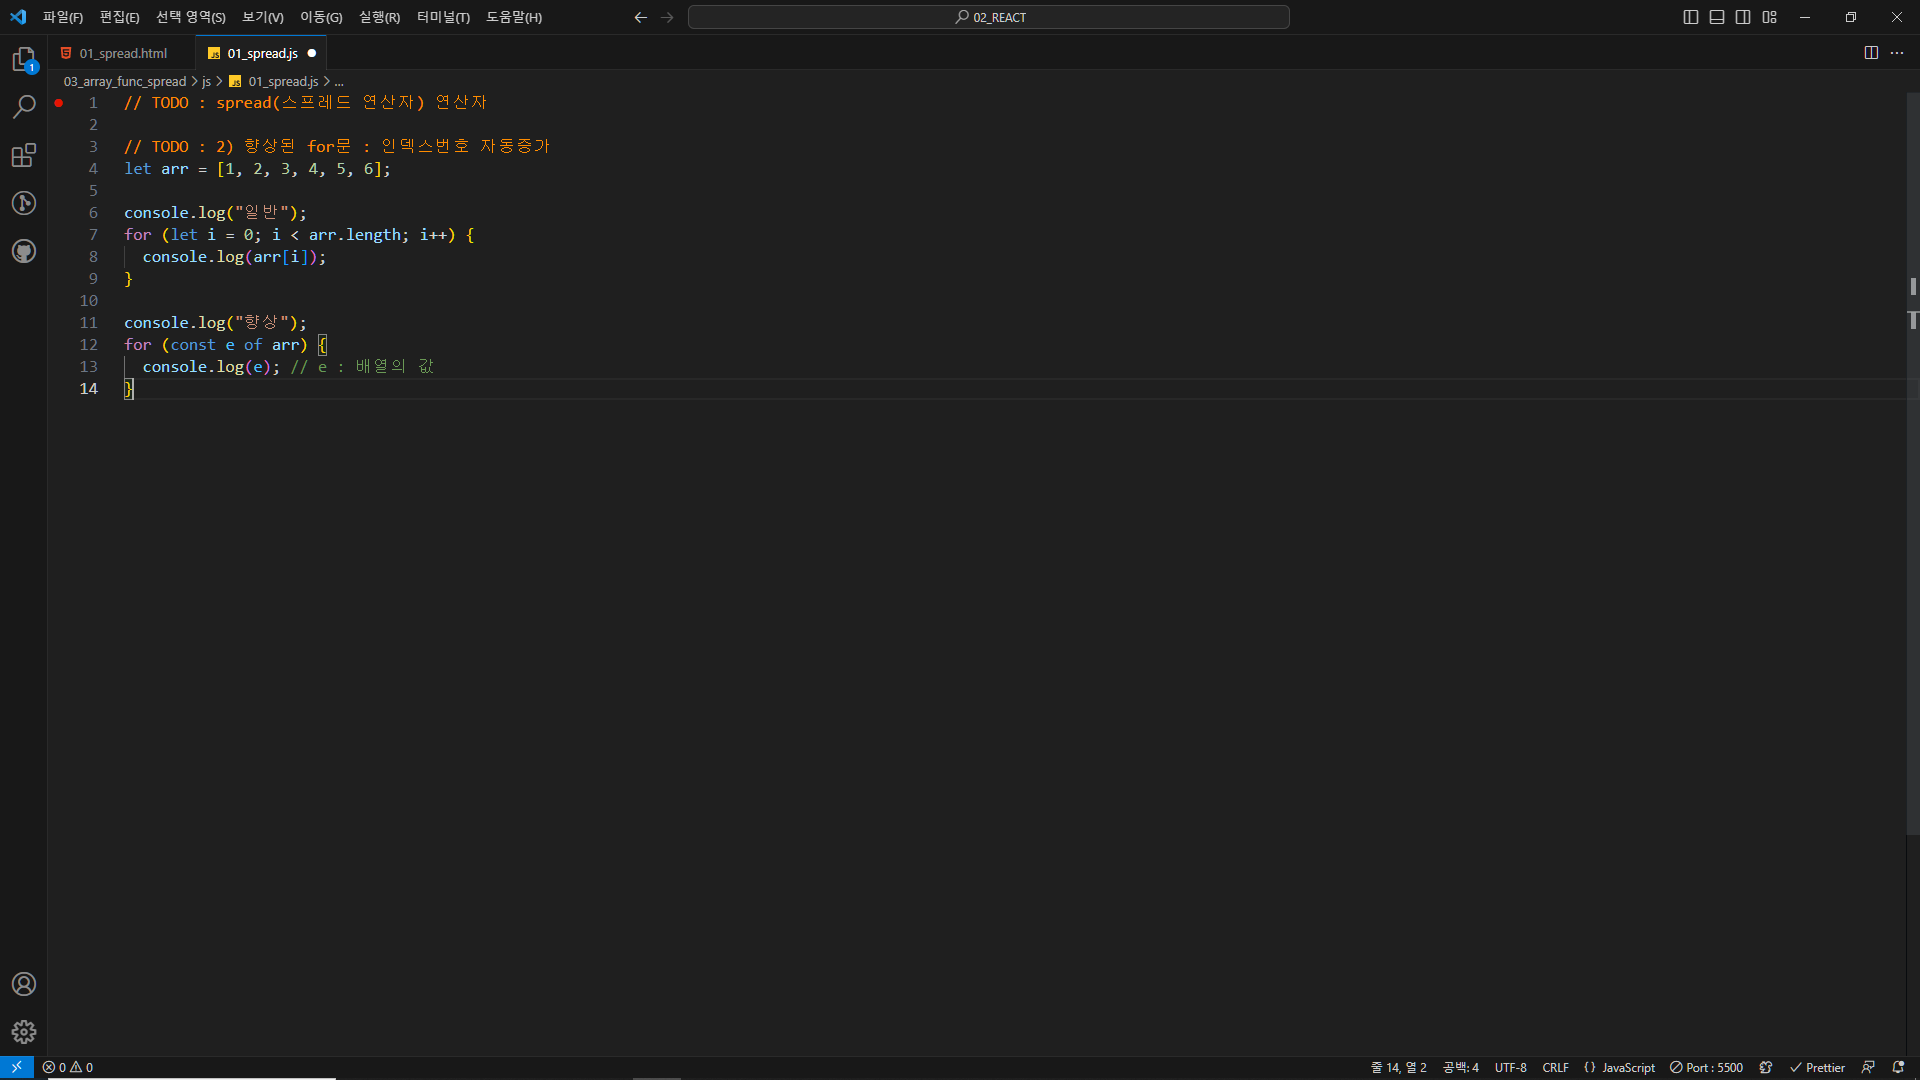Image resolution: width=1920 pixels, height=1080 pixels.
Task: Click the Split Editor Right icon
Action: coord(1871,53)
